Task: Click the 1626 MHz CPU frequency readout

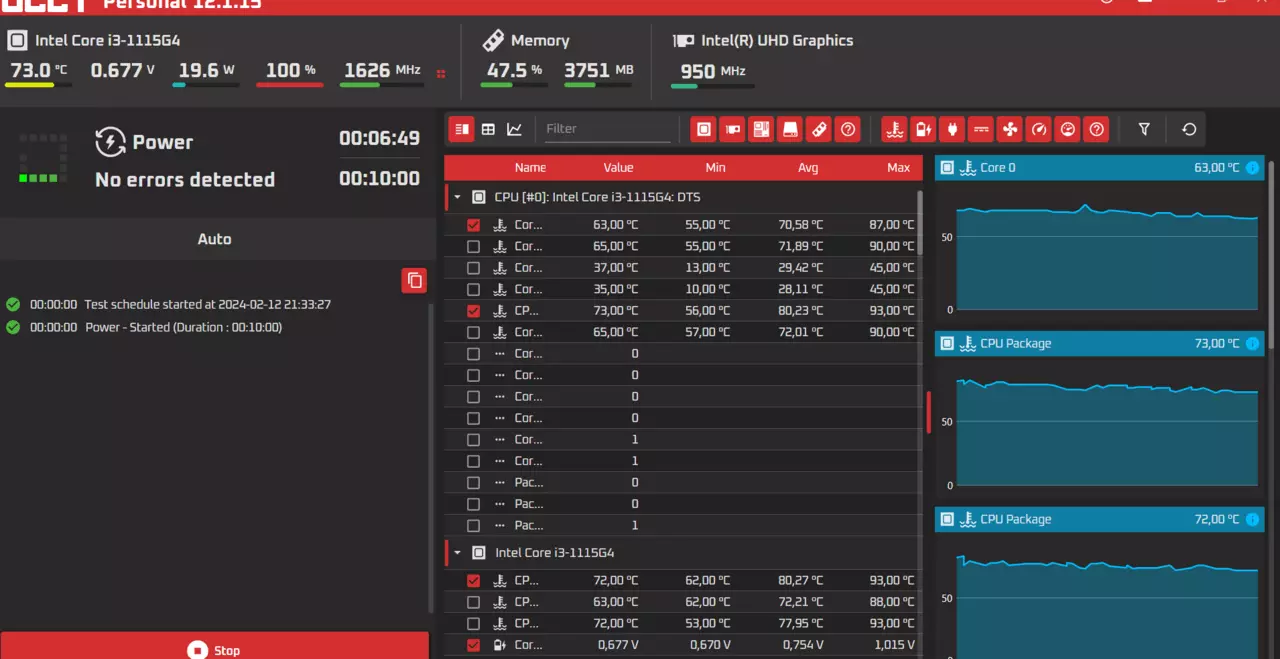Action: (382, 71)
